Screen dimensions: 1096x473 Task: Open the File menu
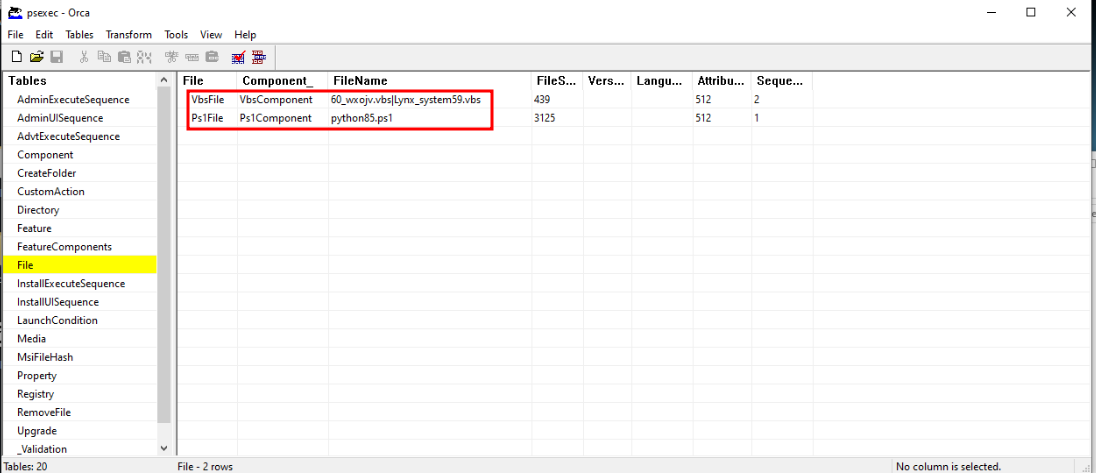tap(15, 34)
